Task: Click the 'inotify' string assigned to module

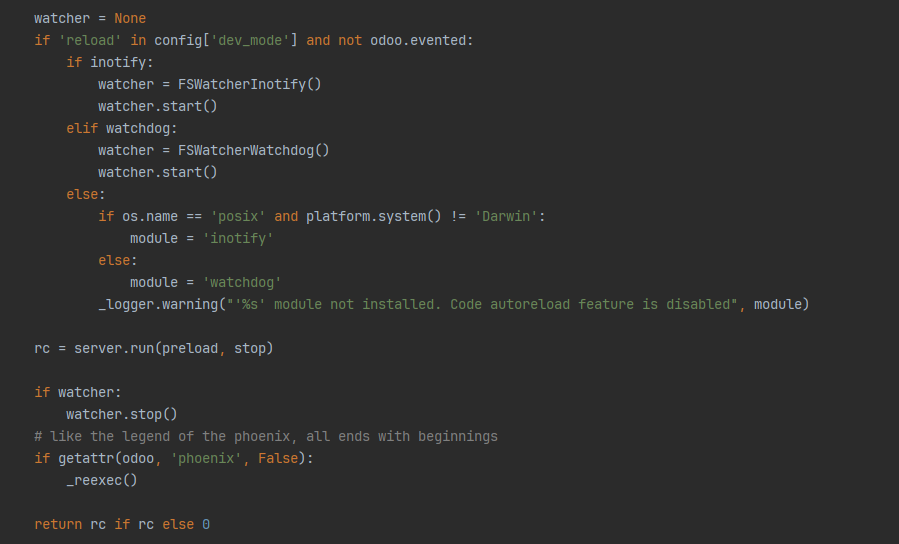Action: pyautogui.click(x=237, y=238)
